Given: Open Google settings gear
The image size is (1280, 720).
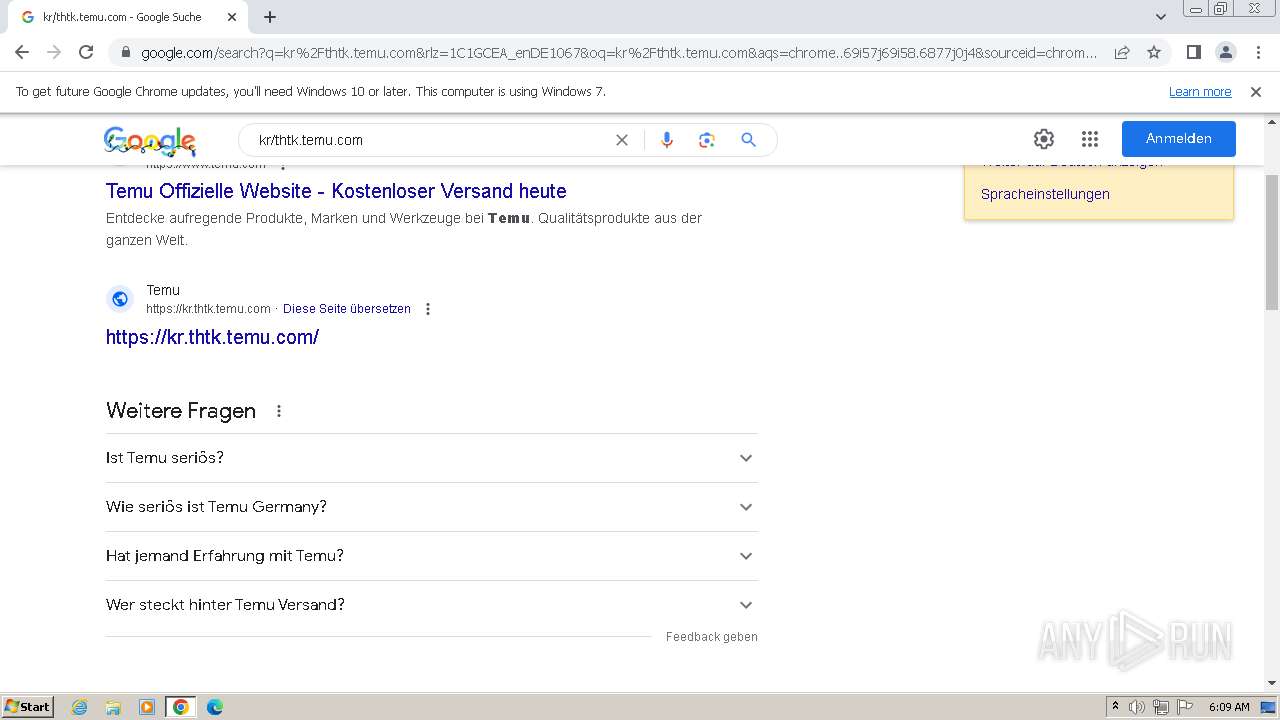Looking at the screenshot, I should [1044, 139].
